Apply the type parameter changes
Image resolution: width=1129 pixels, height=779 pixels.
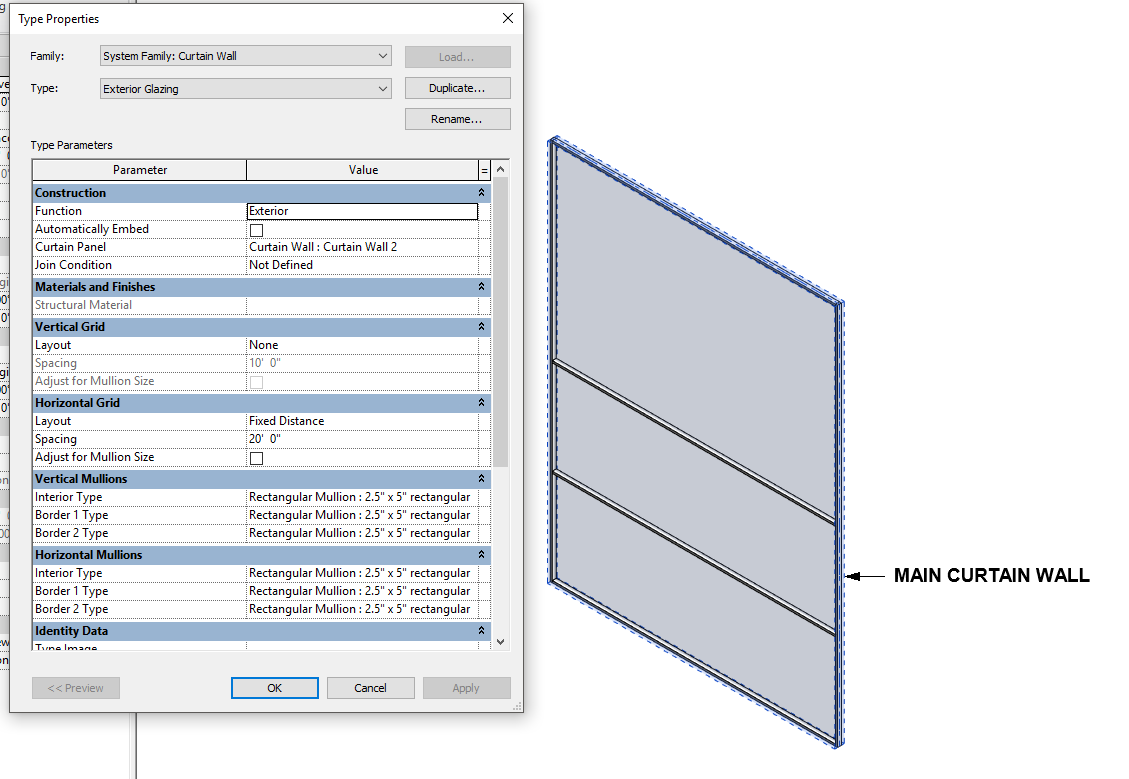[x=466, y=688]
